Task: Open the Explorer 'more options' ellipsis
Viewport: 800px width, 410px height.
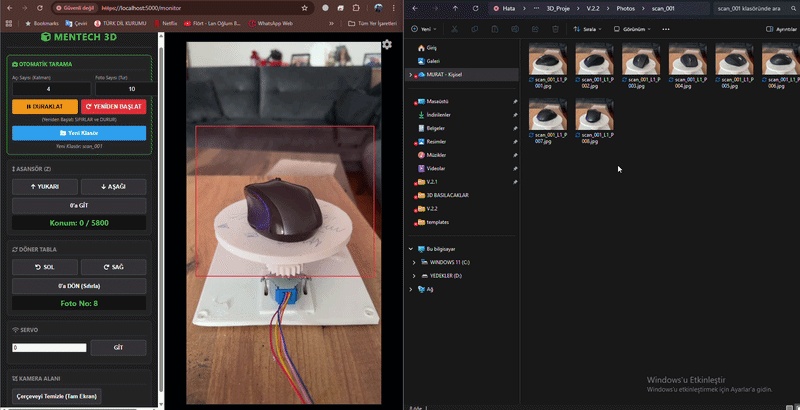Action: (666, 29)
